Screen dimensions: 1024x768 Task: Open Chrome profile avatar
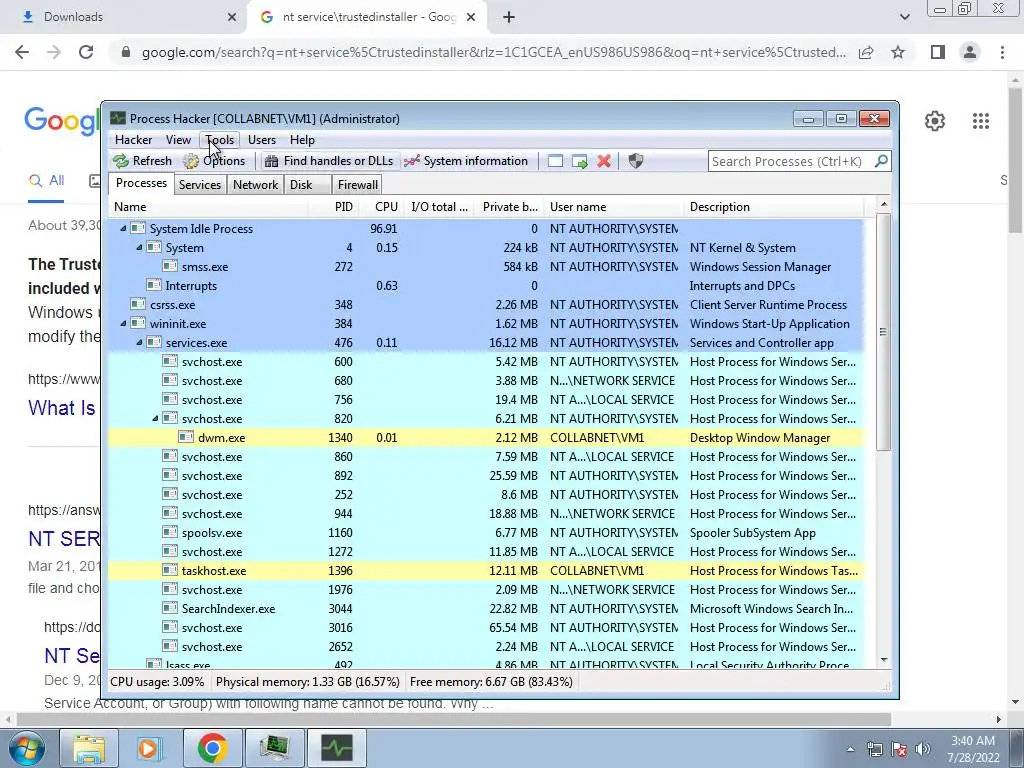point(970,52)
